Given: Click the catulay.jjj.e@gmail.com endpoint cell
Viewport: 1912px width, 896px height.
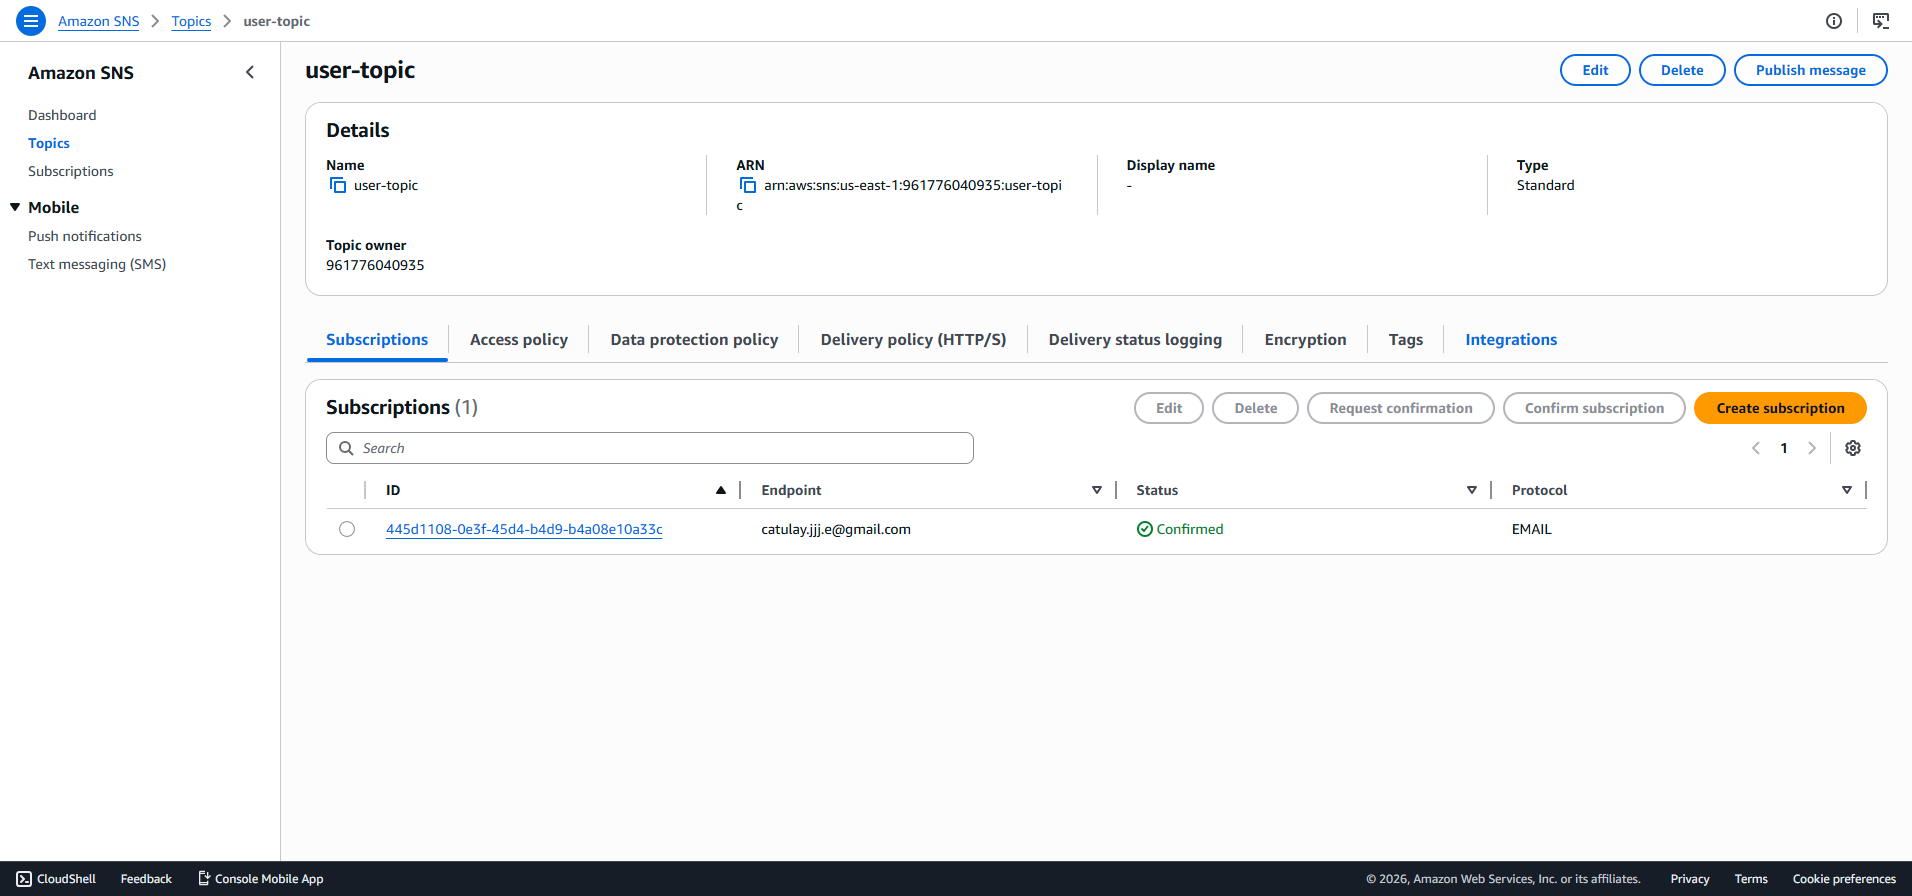Looking at the screenshot, I should tap(836, 529).
